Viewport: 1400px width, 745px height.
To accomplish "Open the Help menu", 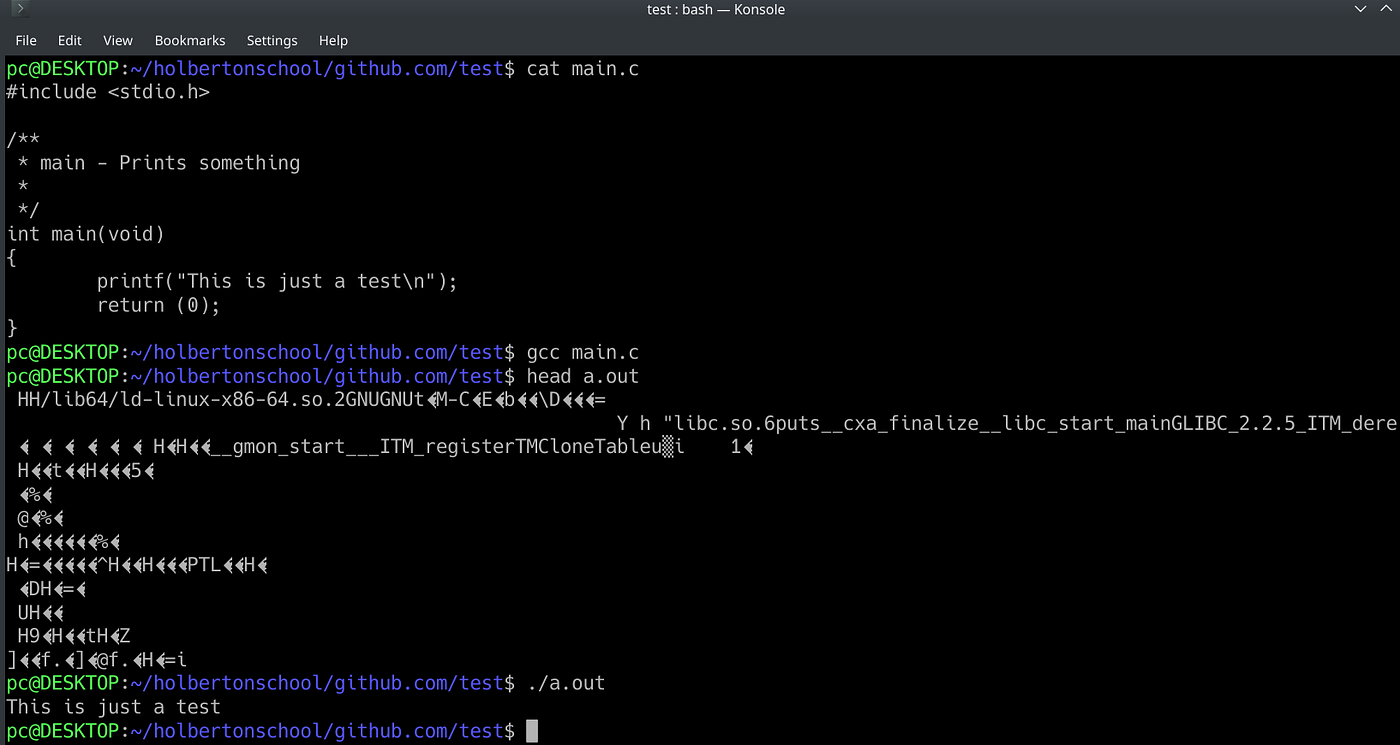I will point(333,40).
